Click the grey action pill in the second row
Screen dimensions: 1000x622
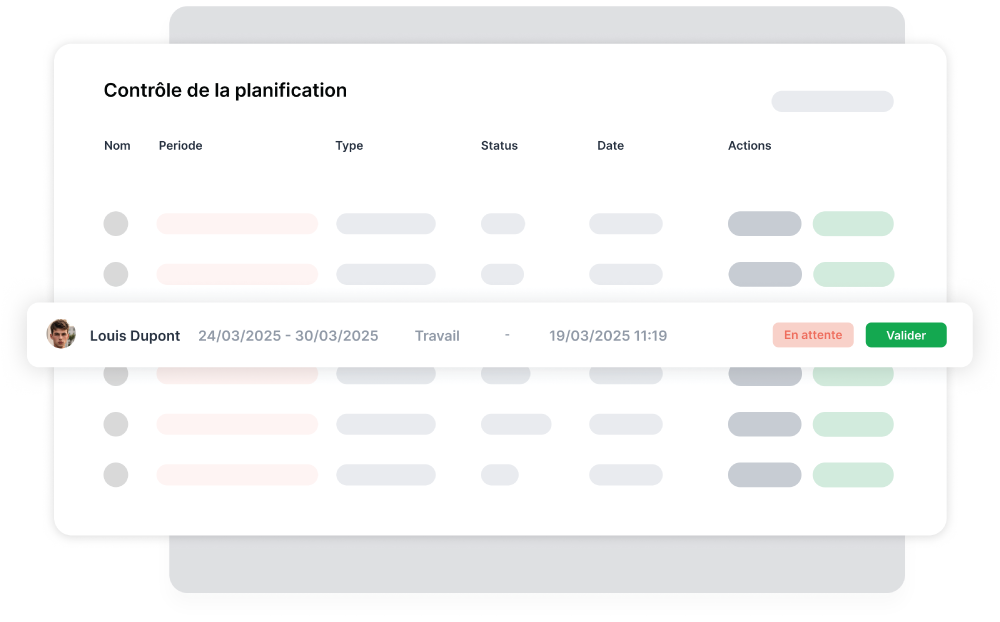(x=765, y=274)
